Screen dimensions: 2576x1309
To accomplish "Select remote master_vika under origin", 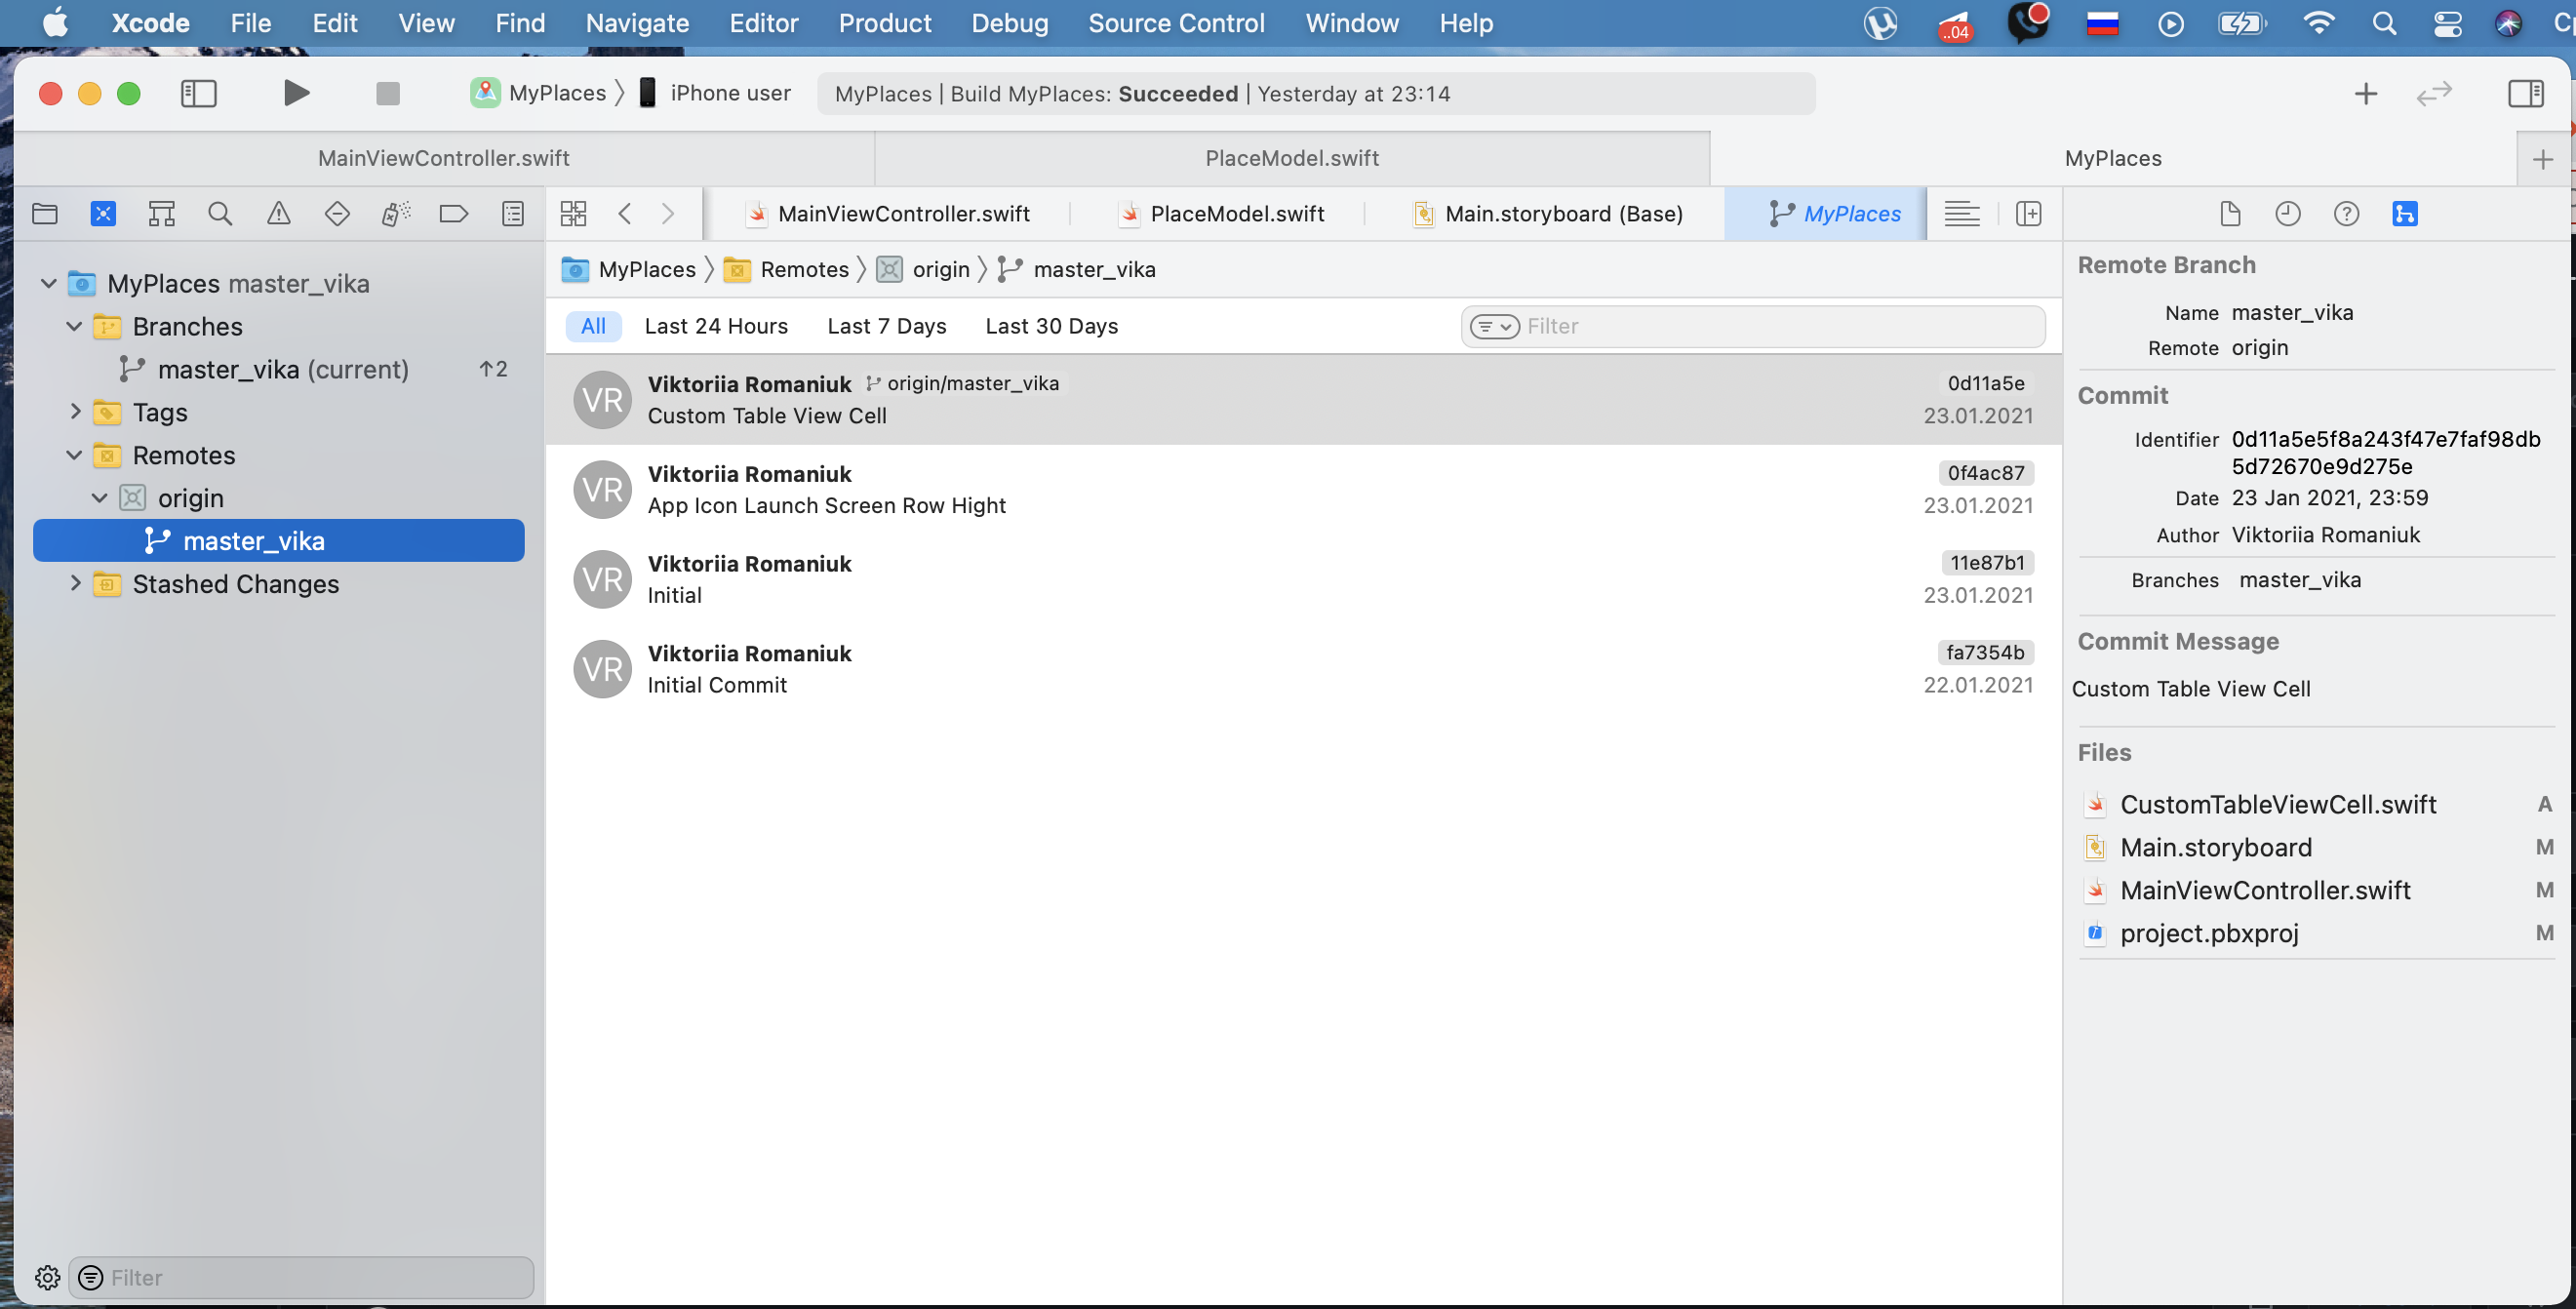I will (x=278, y=541).
